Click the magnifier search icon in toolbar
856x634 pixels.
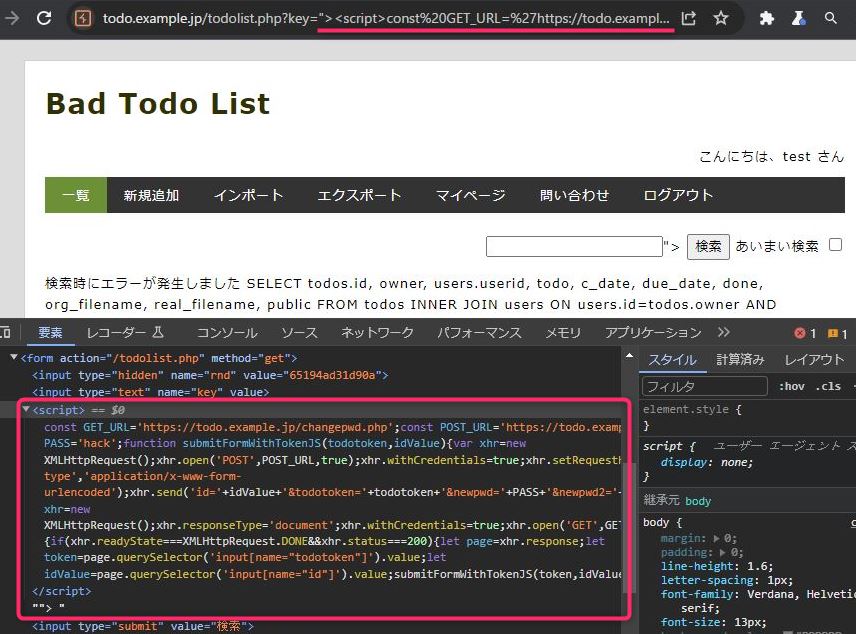pyautogui.click(x=830, y=18)
